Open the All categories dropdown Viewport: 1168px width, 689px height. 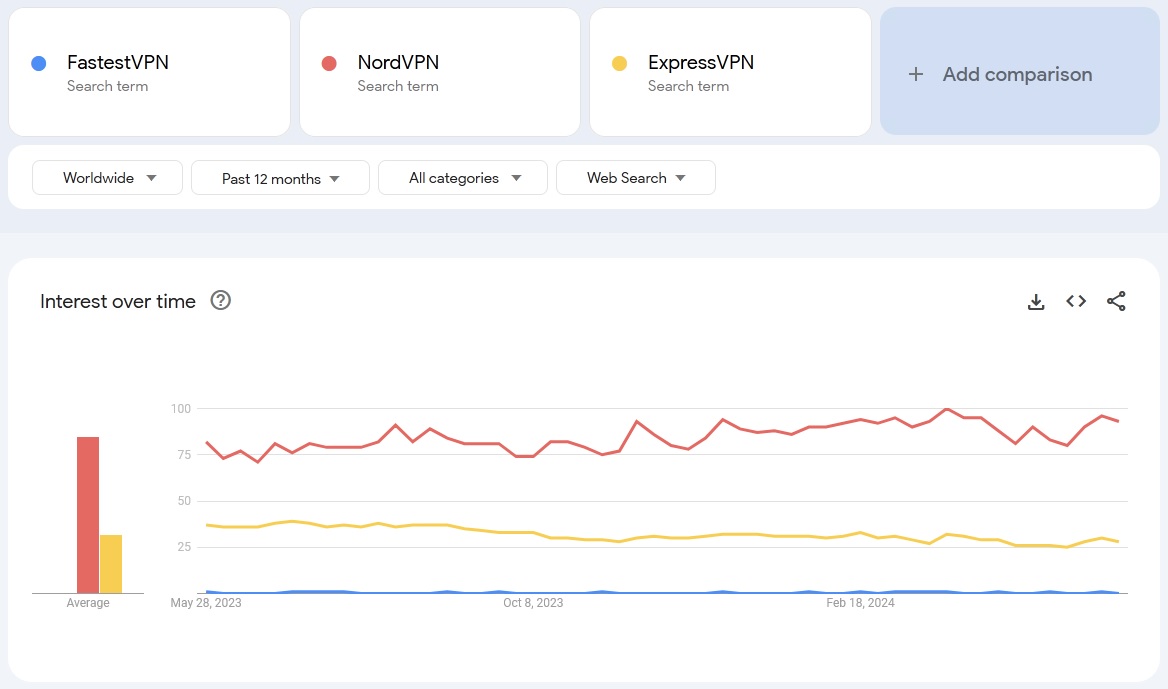(463, 177)
